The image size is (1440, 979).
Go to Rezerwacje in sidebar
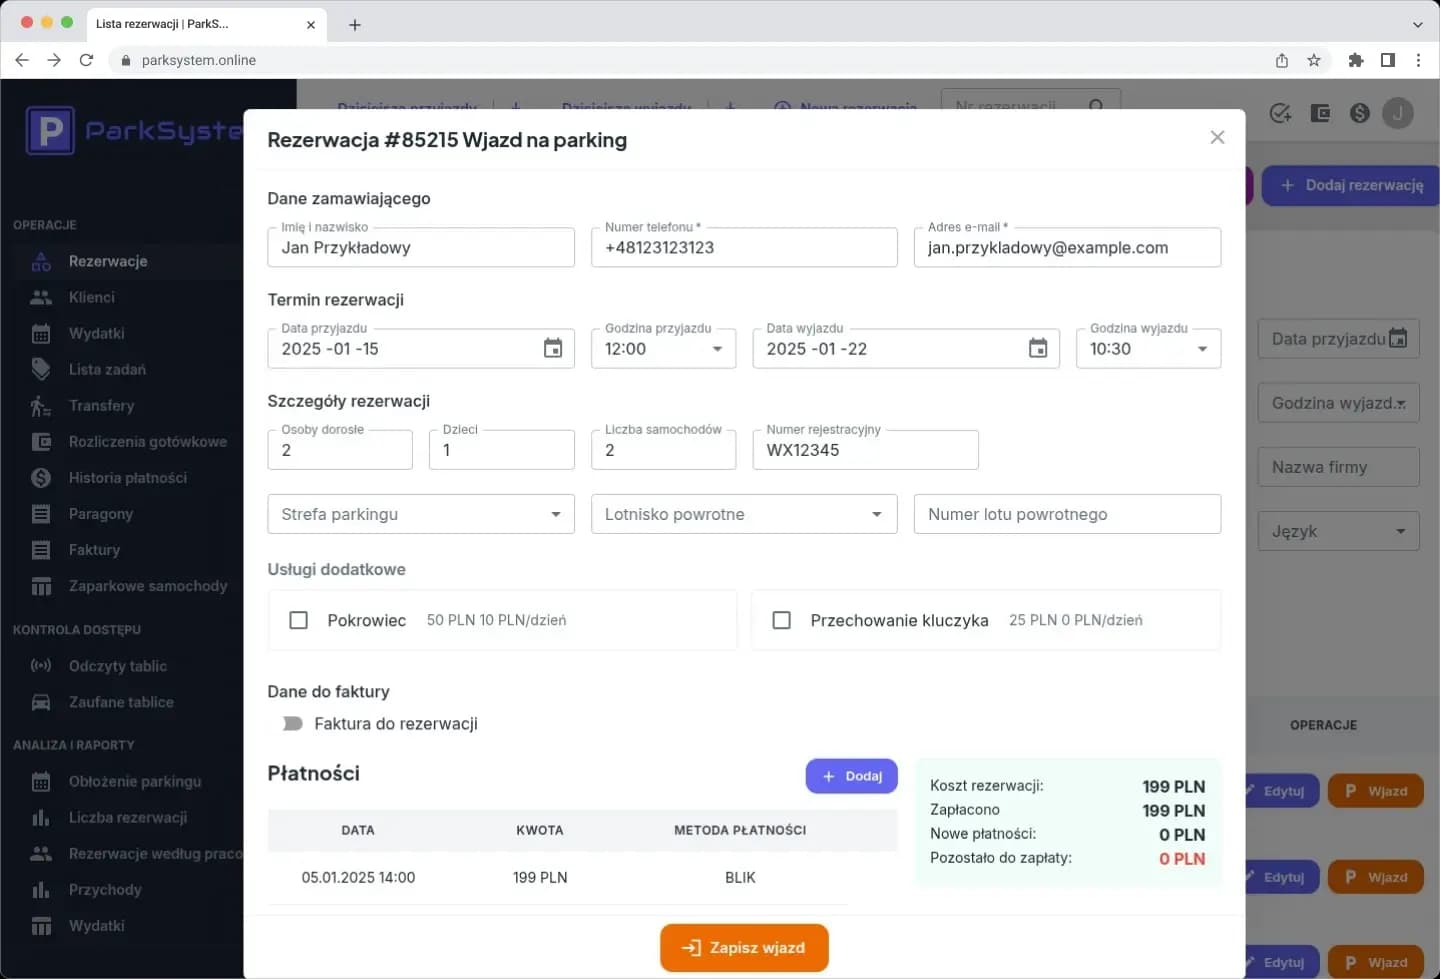pyautogui.click(x=108, y=261)
